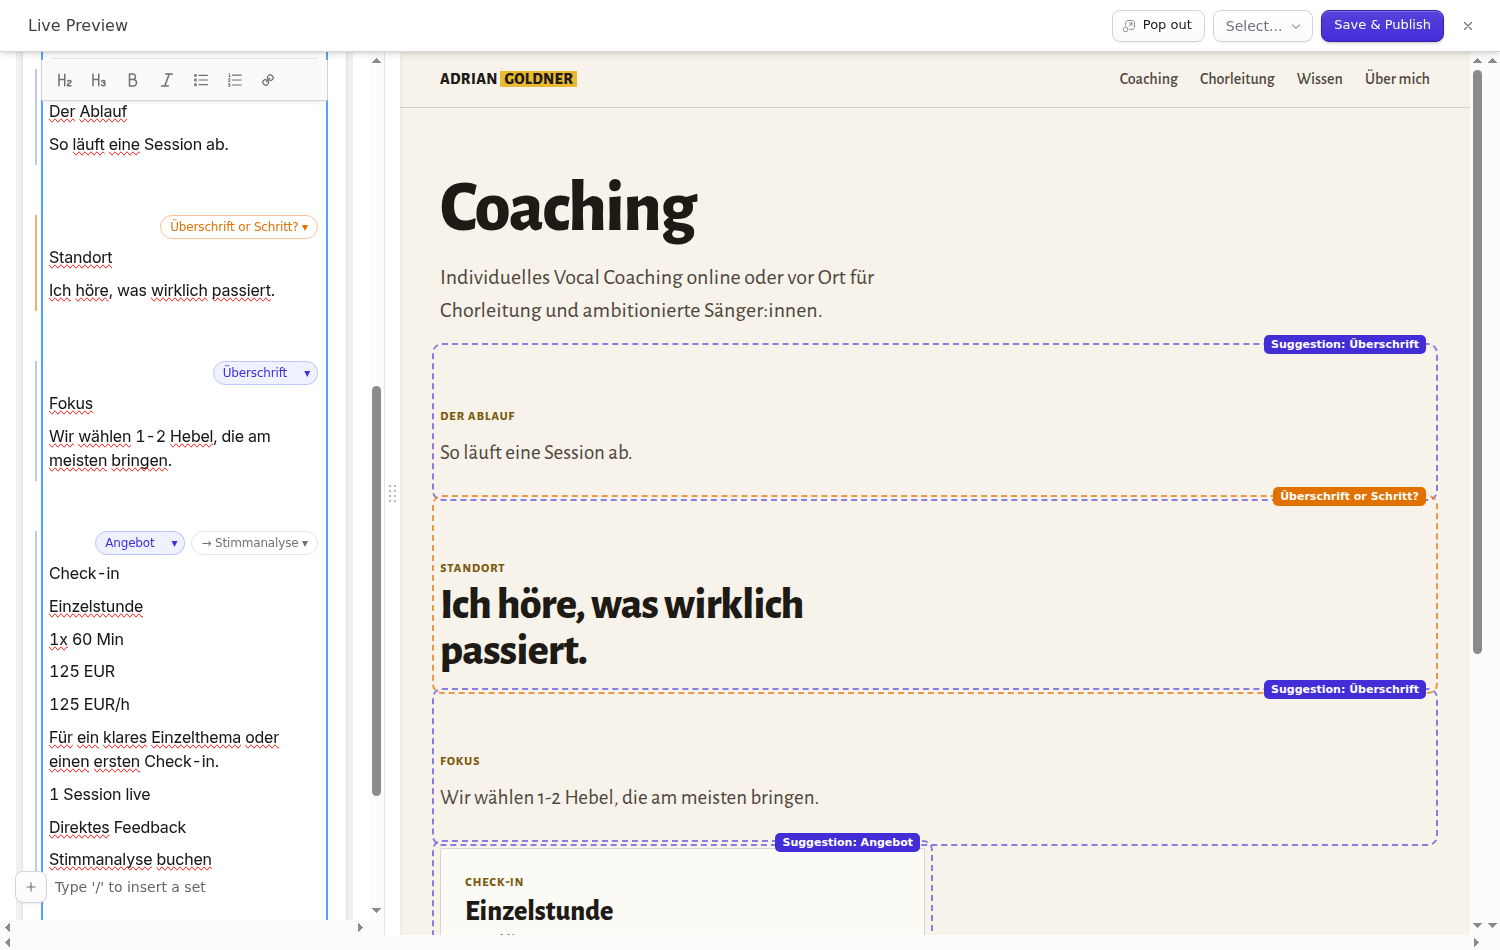
Task: Insert a bulleted list
Action: tap(201, 81)
